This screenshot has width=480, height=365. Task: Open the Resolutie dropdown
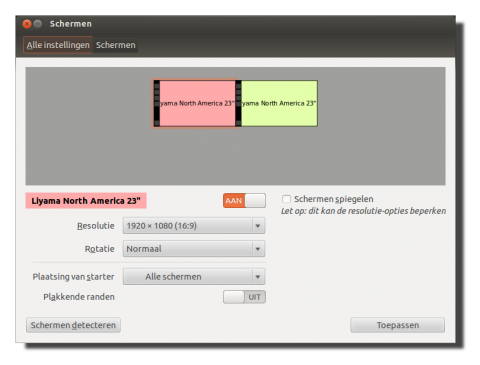(x=194, y=226)
